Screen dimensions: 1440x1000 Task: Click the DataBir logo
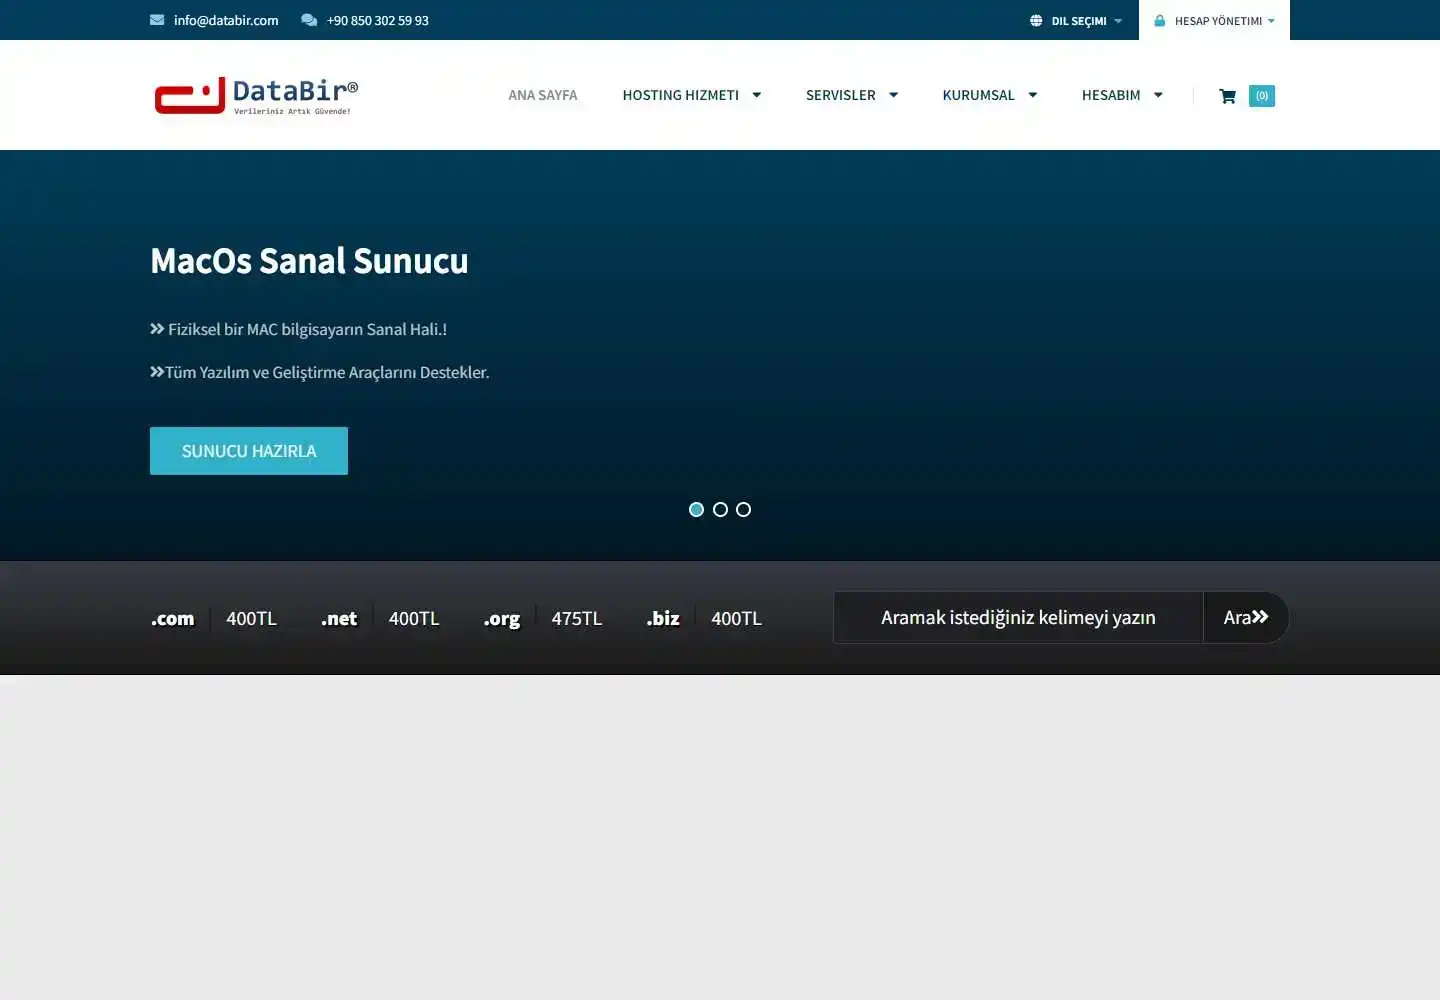pos(256,96)
